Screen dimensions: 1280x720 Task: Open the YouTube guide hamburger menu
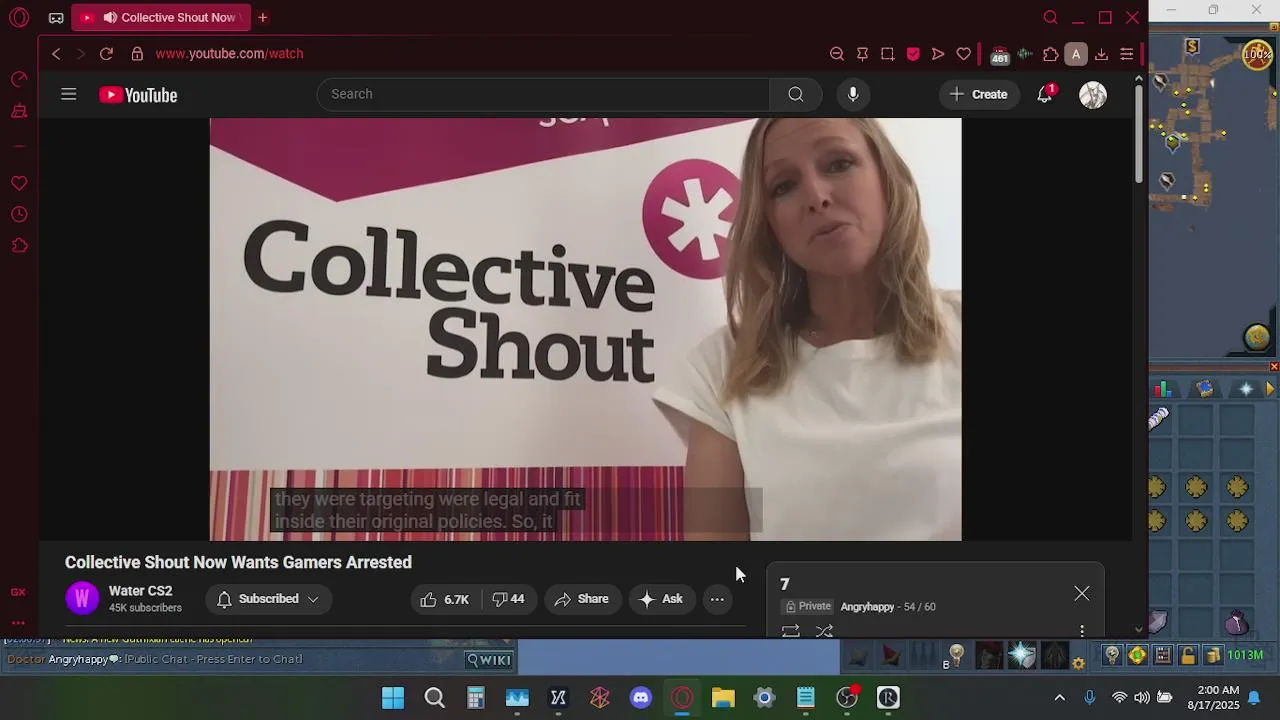tap(68, 94)
